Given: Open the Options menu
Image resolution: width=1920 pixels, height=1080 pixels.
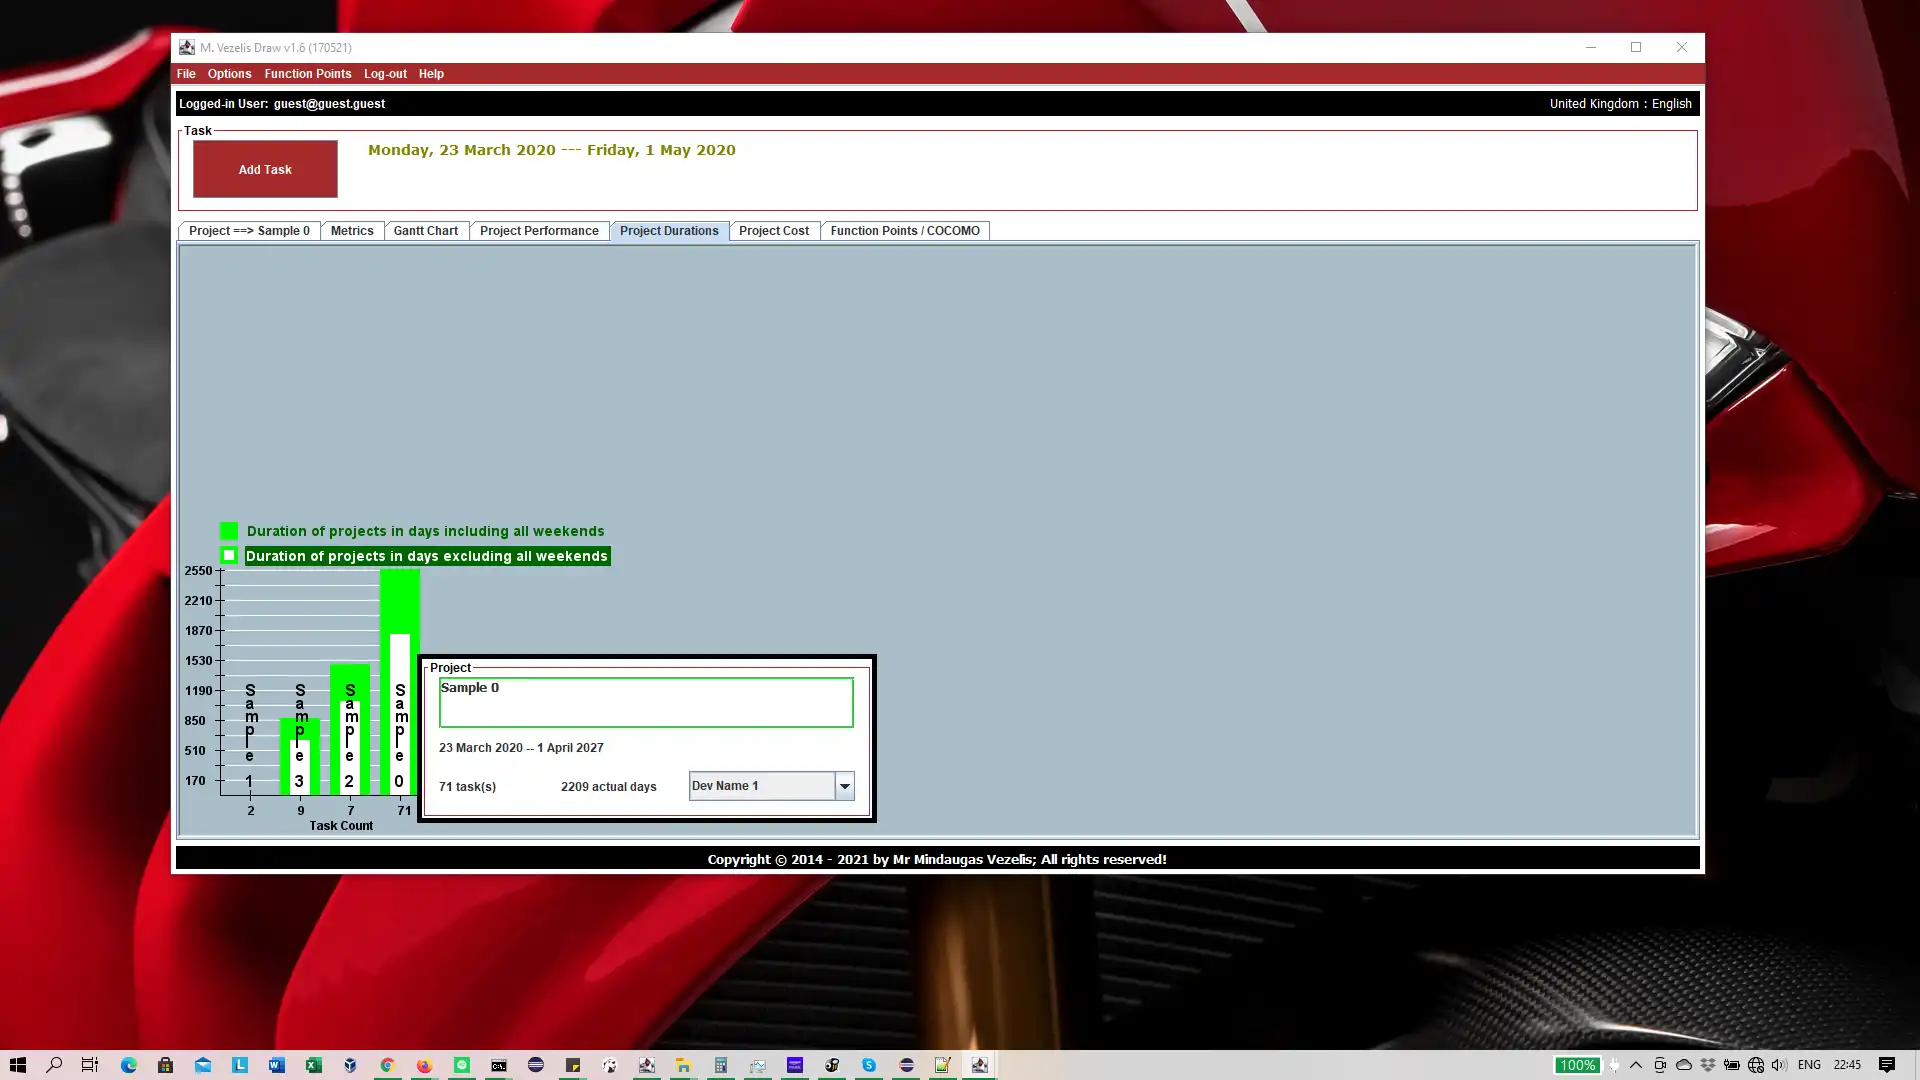Looking at the screenshot, I should (229, 74).
